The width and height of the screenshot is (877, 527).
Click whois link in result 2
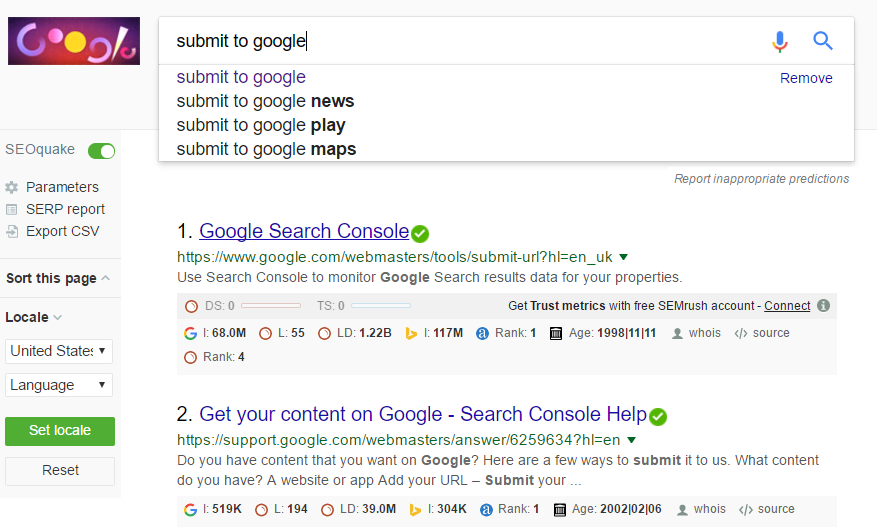point(709,509)
